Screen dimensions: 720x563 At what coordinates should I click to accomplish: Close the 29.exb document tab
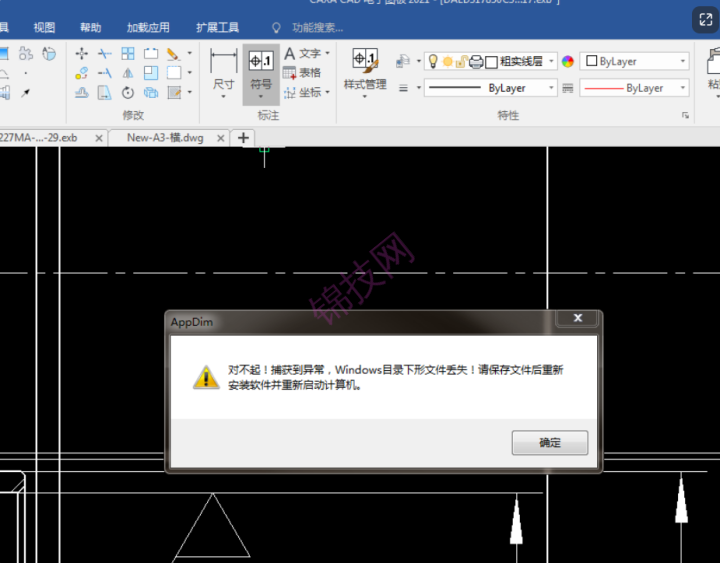99,138
